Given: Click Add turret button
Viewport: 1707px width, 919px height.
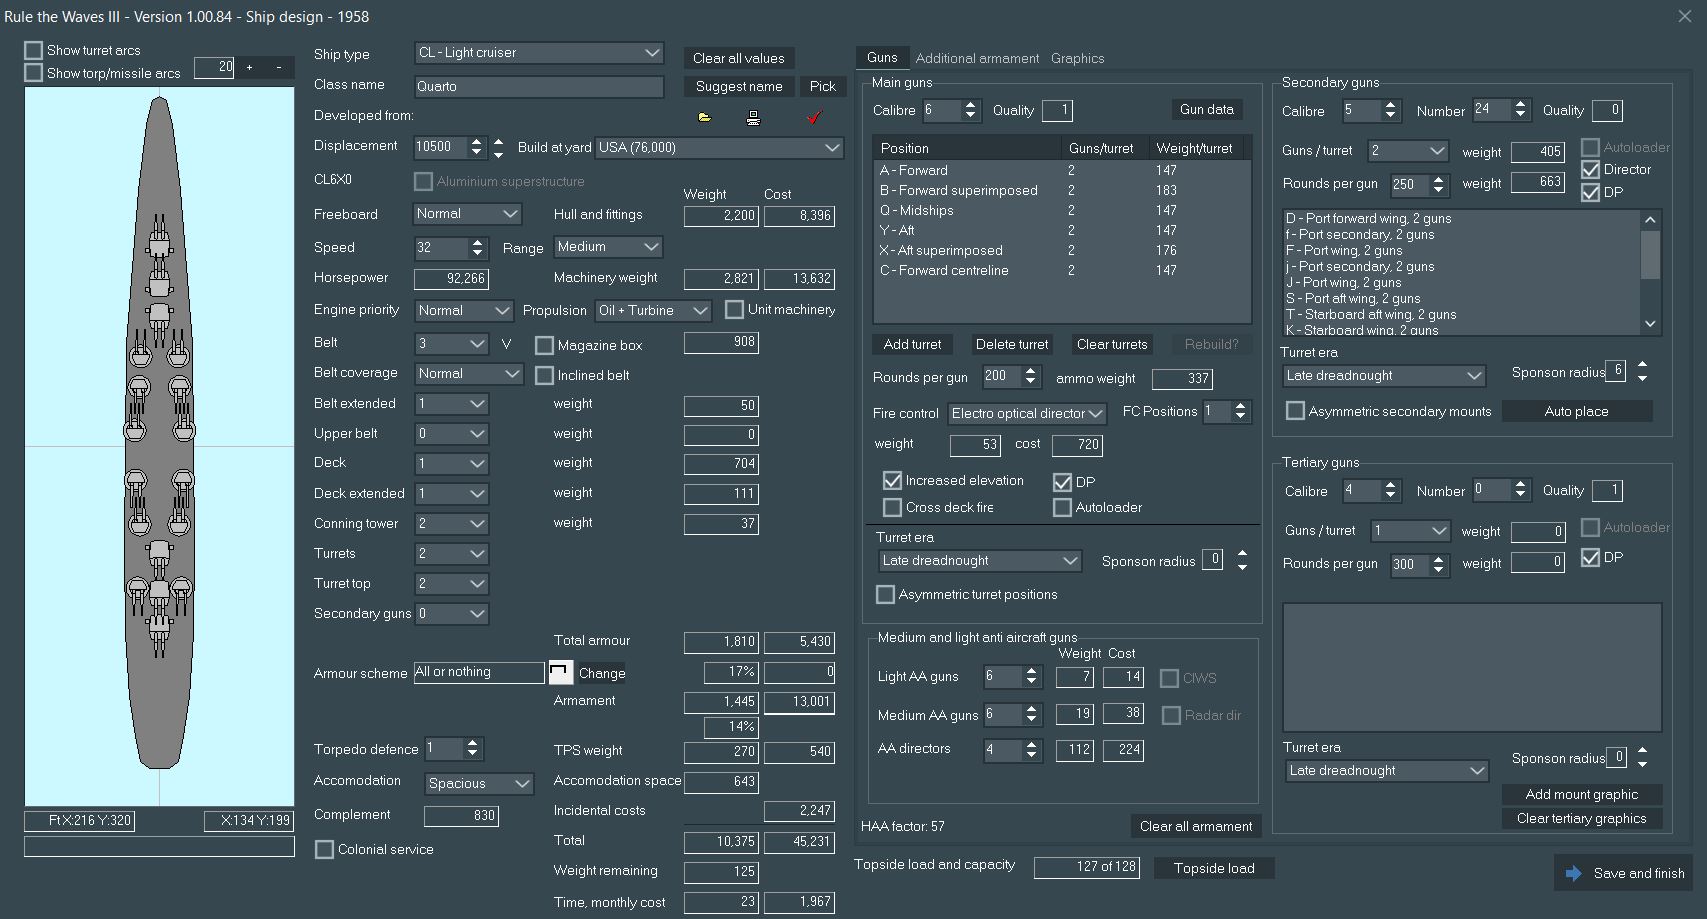Looking at the screenshot, I should [912, 344].
